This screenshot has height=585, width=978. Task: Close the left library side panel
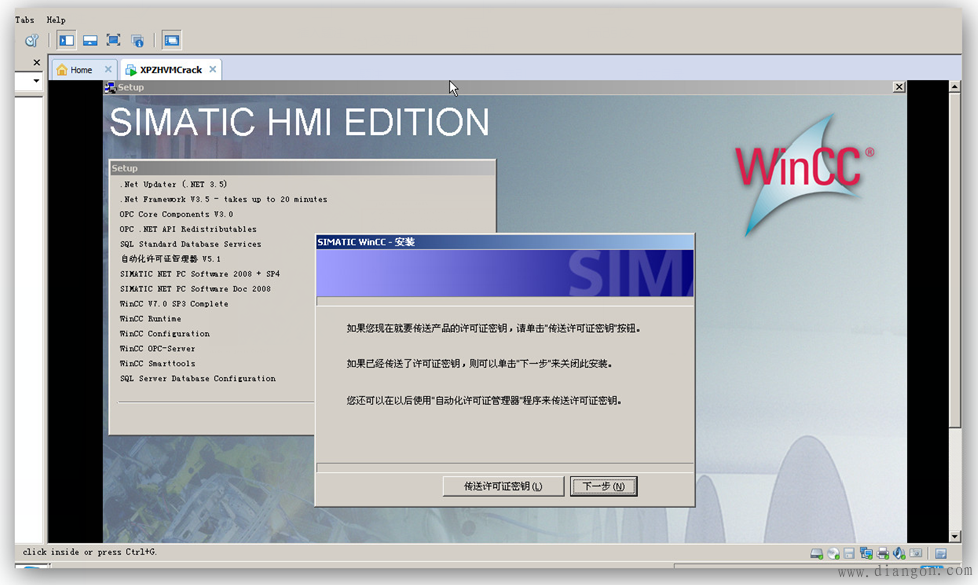36,62
